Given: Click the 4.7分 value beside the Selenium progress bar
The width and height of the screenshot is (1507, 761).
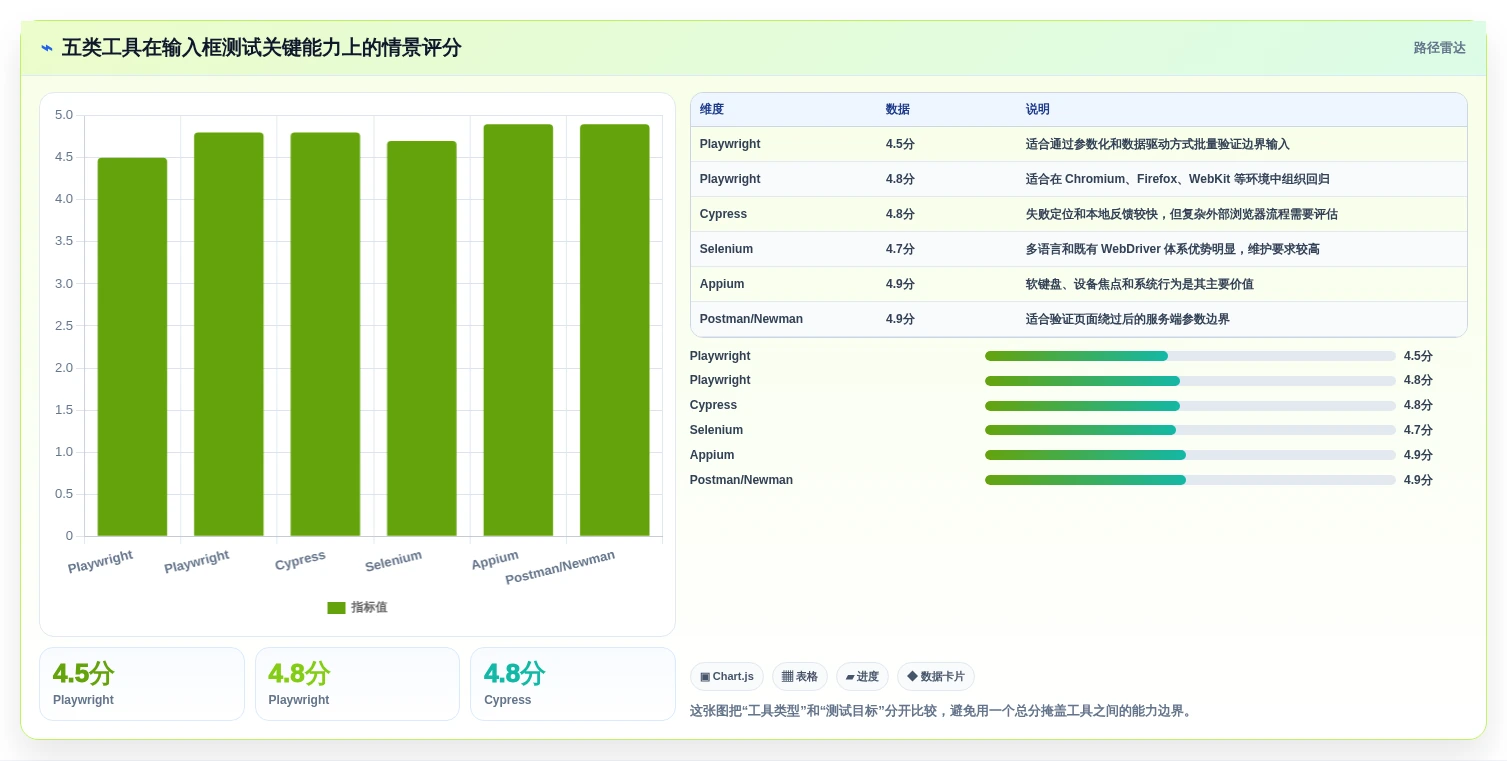Looking at the screenshot, I should 1418,430.
